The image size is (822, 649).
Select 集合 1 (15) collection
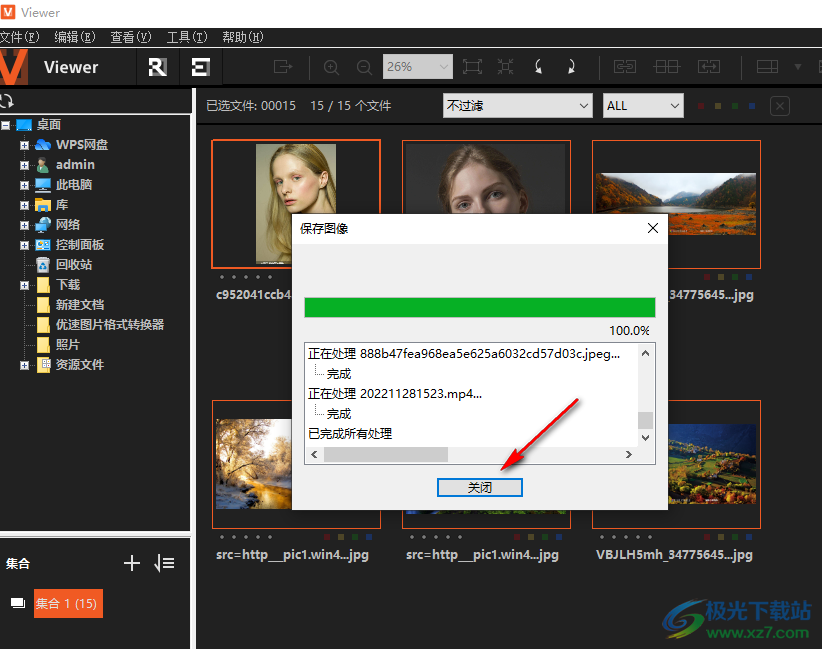(x=68, y=603)
